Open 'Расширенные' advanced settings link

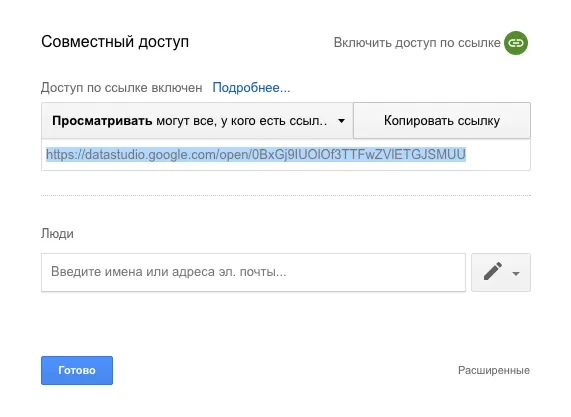494,370
